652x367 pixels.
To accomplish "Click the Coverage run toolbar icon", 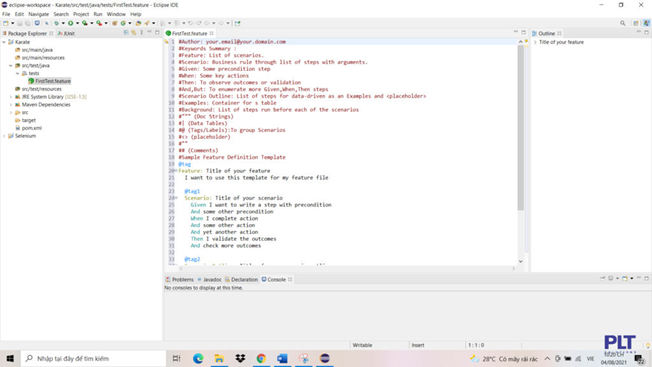I will point(85,23).
